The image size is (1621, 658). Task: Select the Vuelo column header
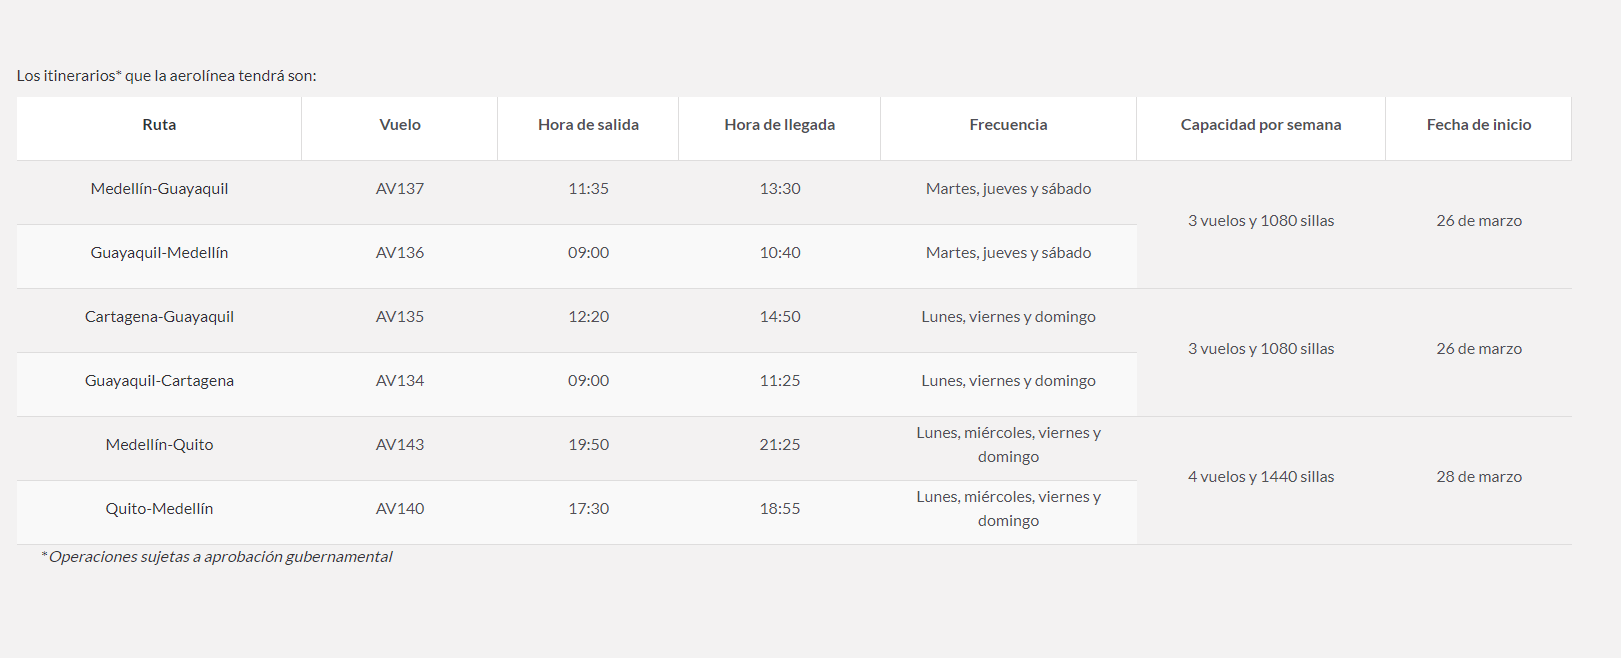(400, 125)
